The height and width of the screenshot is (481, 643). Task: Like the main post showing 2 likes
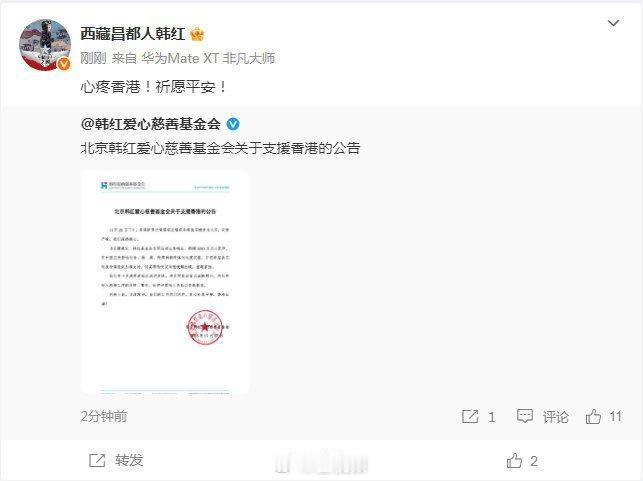(x=514, y=461)
